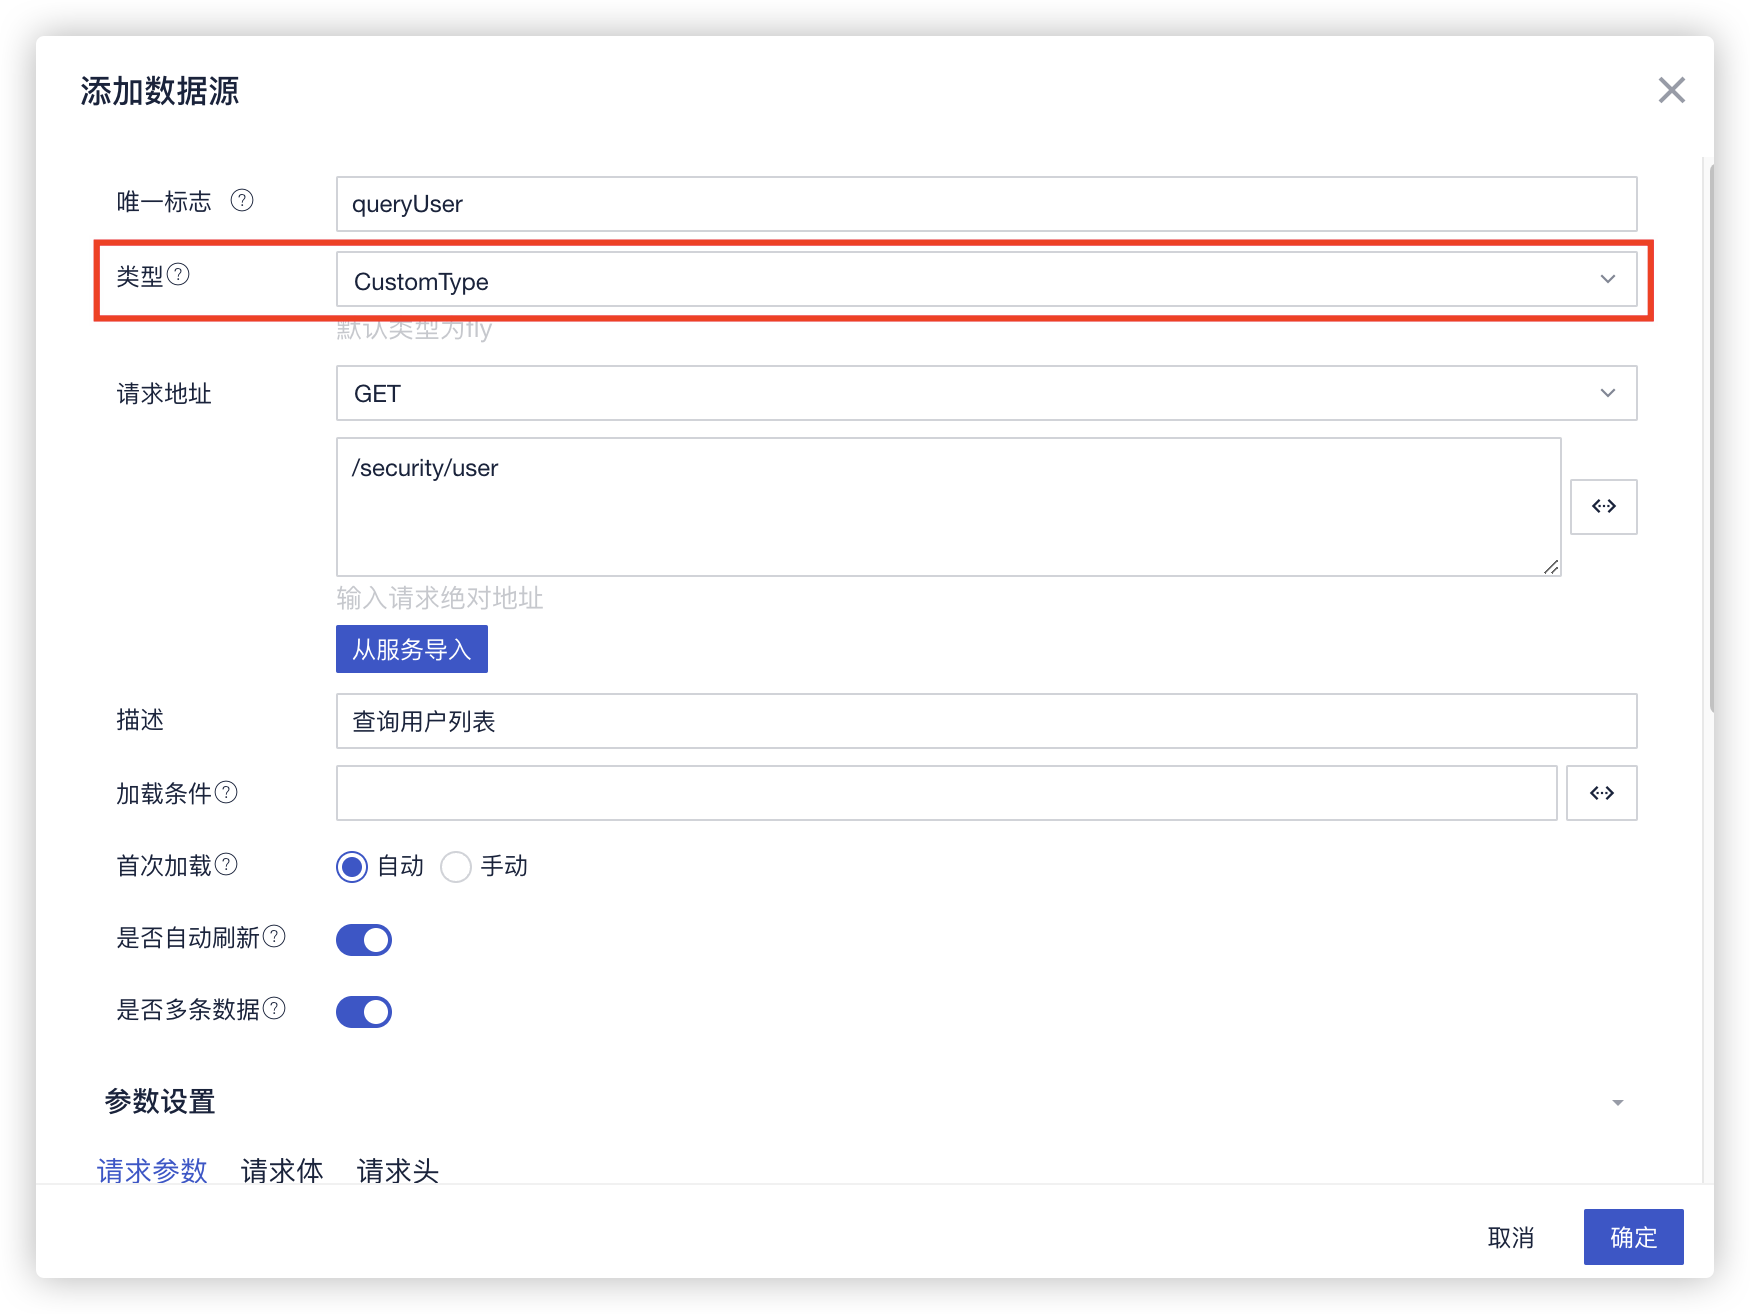Select 手动 radio for first load

click(x=456, y=866)
